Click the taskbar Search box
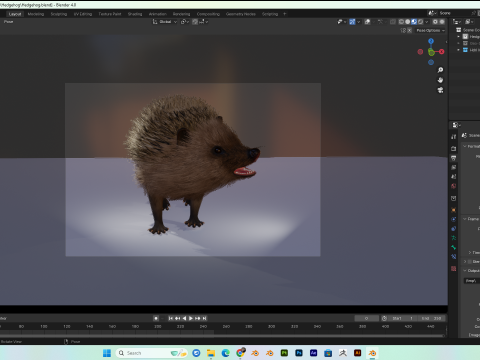The width and height of the screenshot is (480, 360). (x=151, y=353)
